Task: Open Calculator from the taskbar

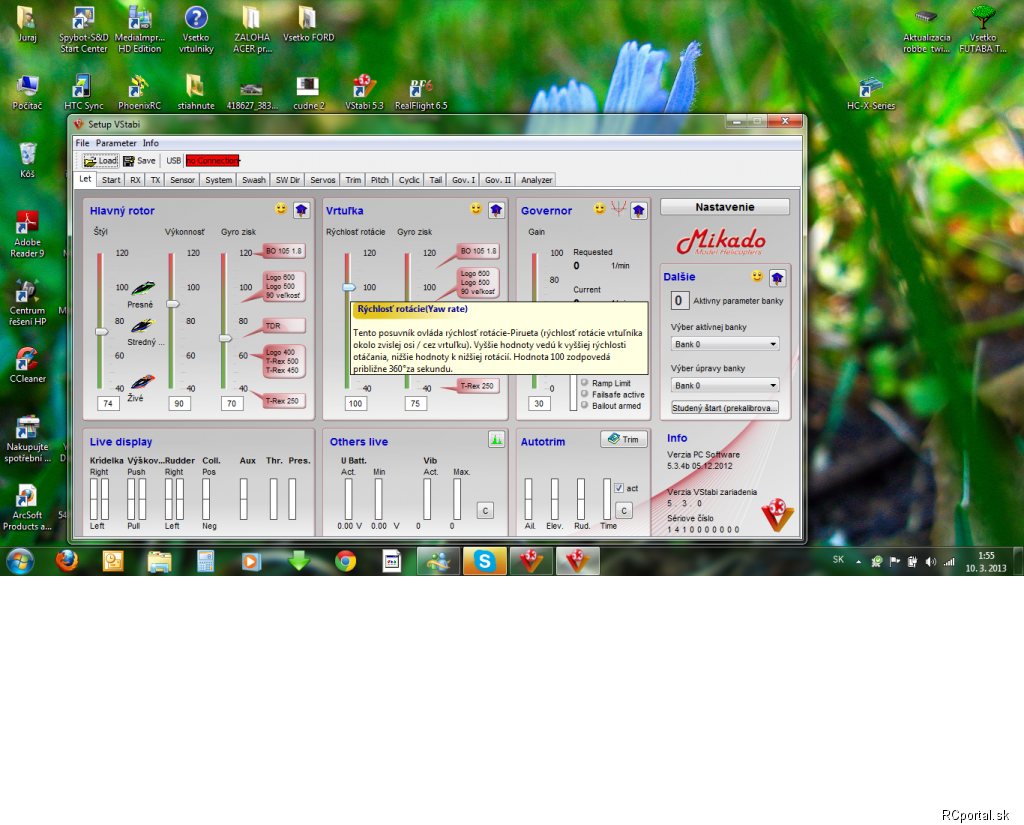Action: click(206, 560)
